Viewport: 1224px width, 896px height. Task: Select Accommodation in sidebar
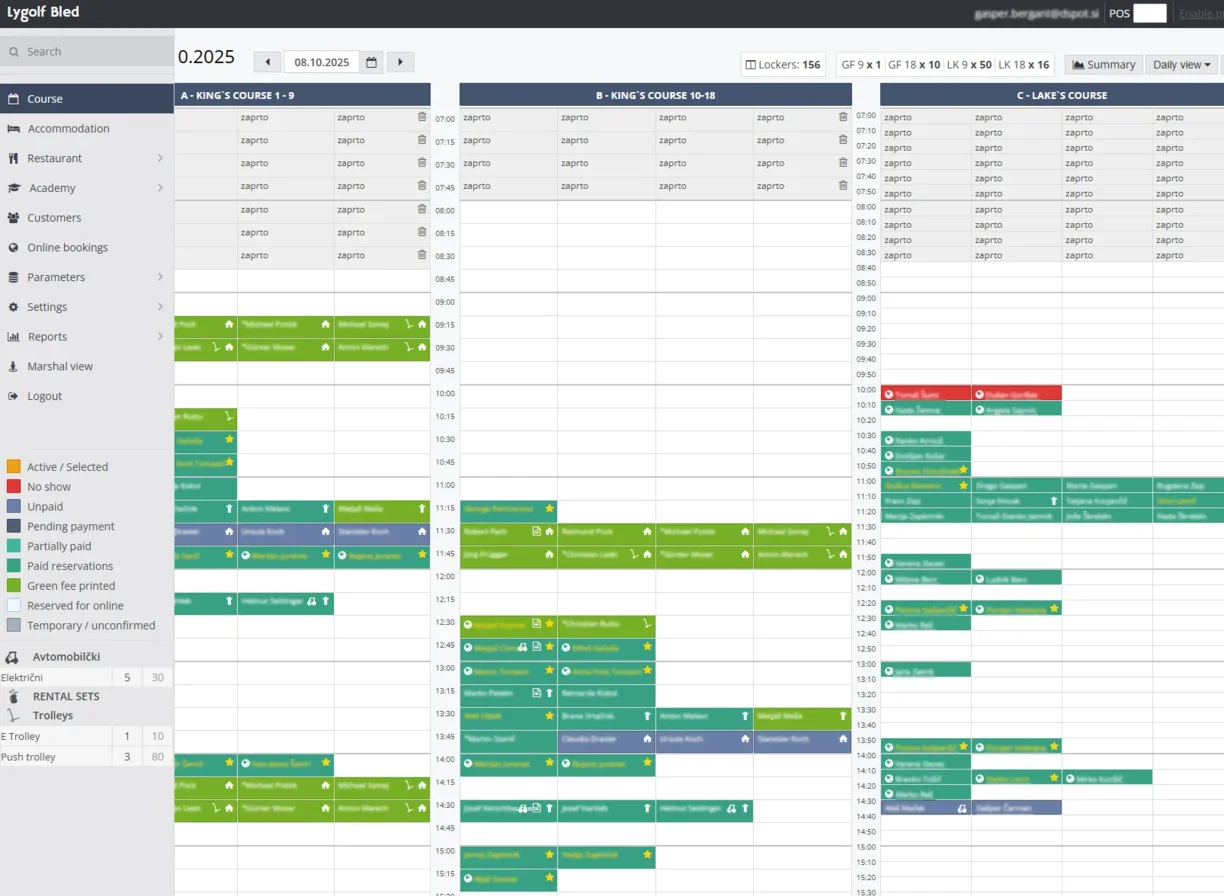[68, 128]
